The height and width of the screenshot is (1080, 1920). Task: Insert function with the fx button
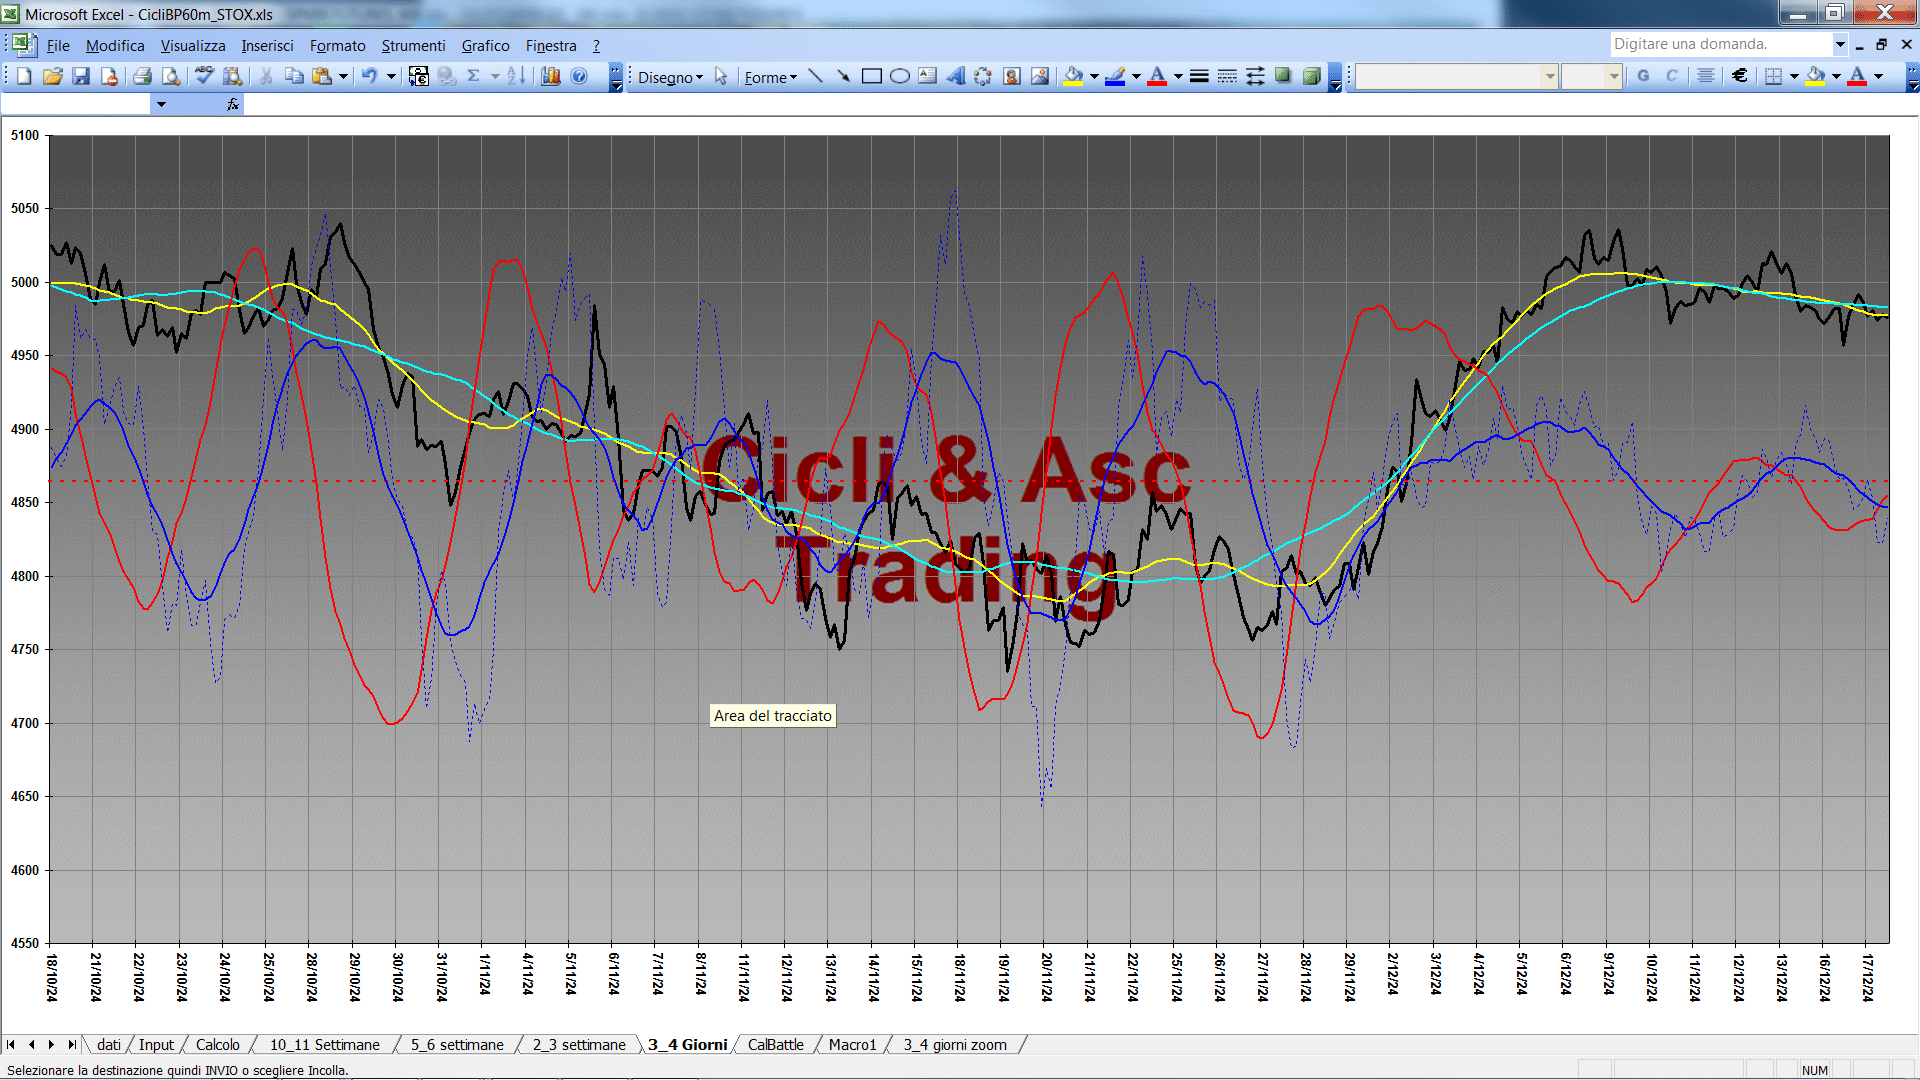[232, 104]
